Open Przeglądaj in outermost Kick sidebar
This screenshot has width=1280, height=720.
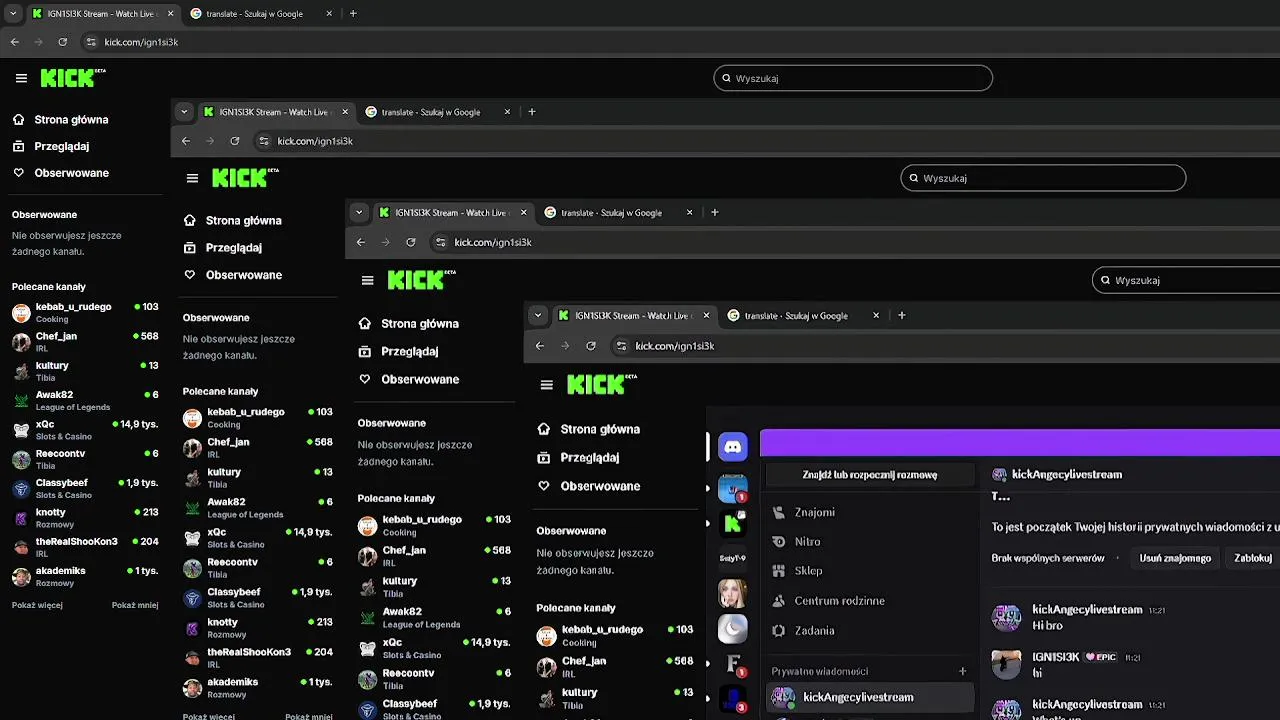coord(62,146)
